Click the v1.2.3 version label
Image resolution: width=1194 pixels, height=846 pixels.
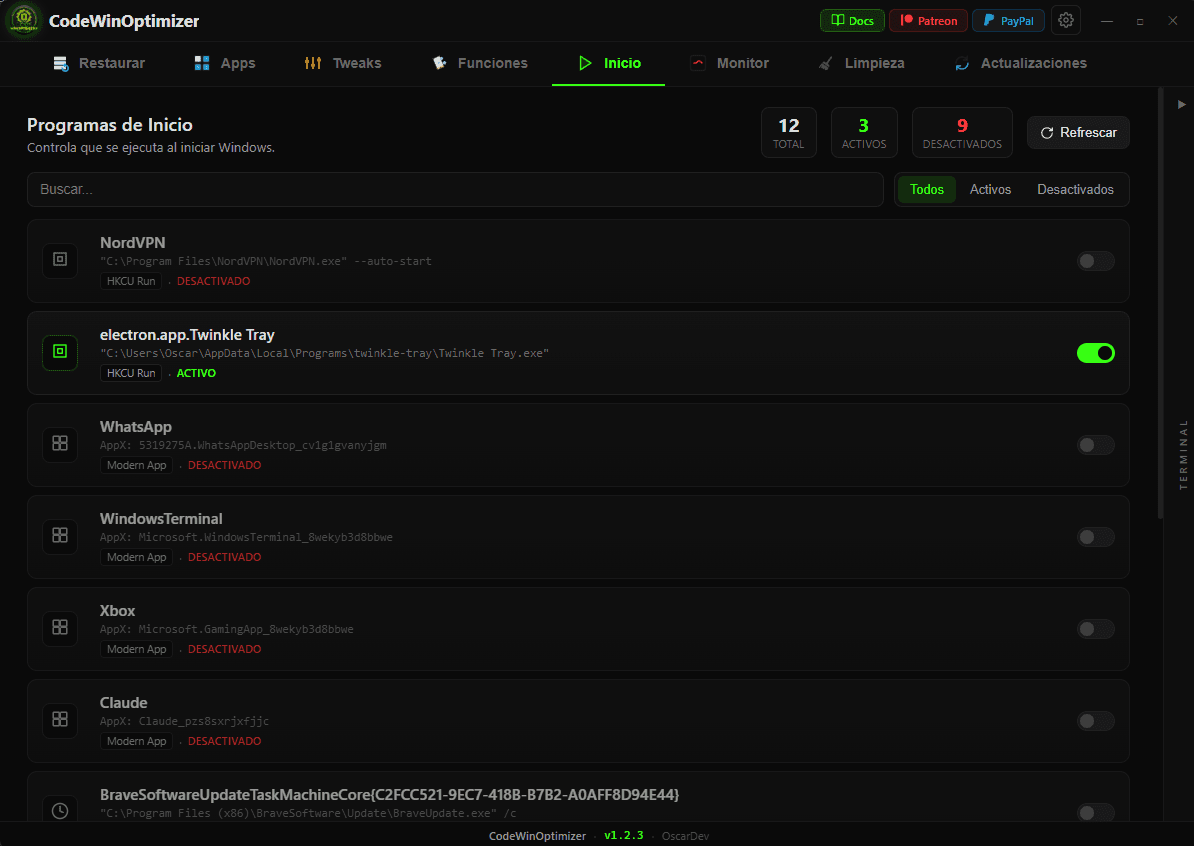624,835
